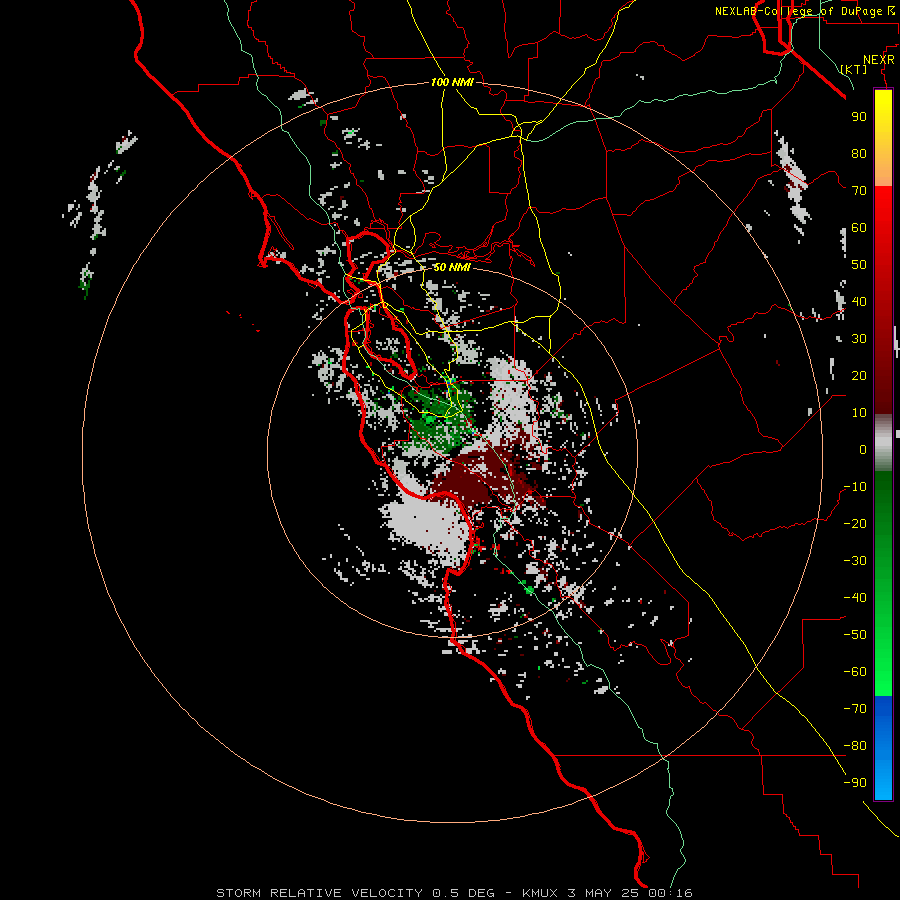Click the 50 value on the velocity scale
900x900 pixels.
click(859, 265)
